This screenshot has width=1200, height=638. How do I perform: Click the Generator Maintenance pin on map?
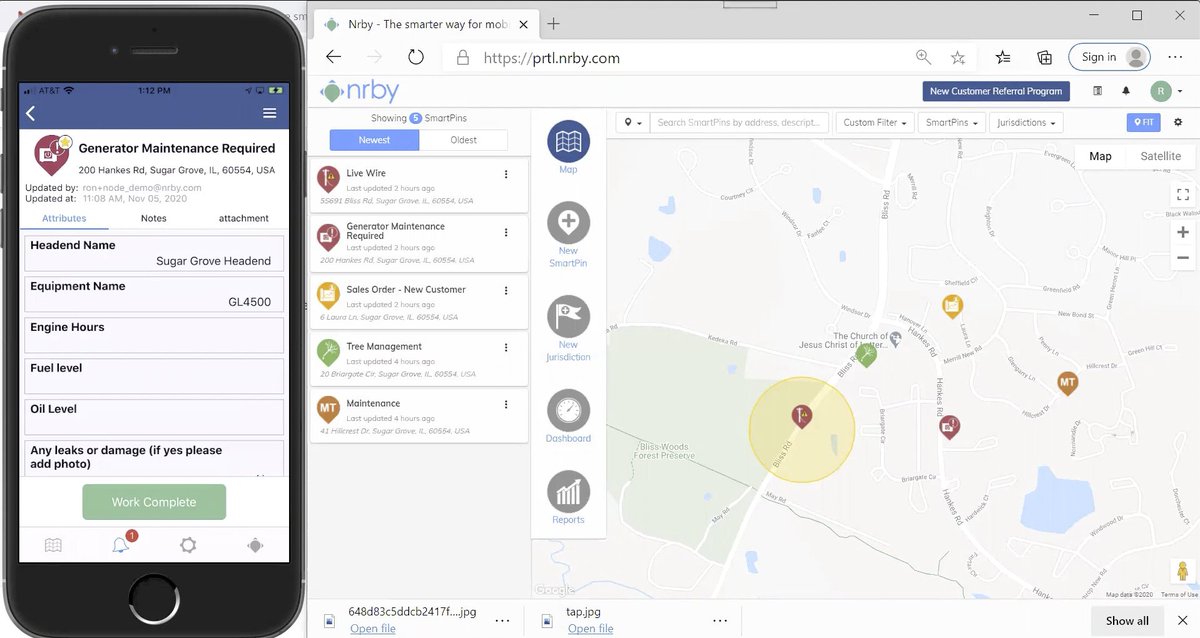coord(949,427)
